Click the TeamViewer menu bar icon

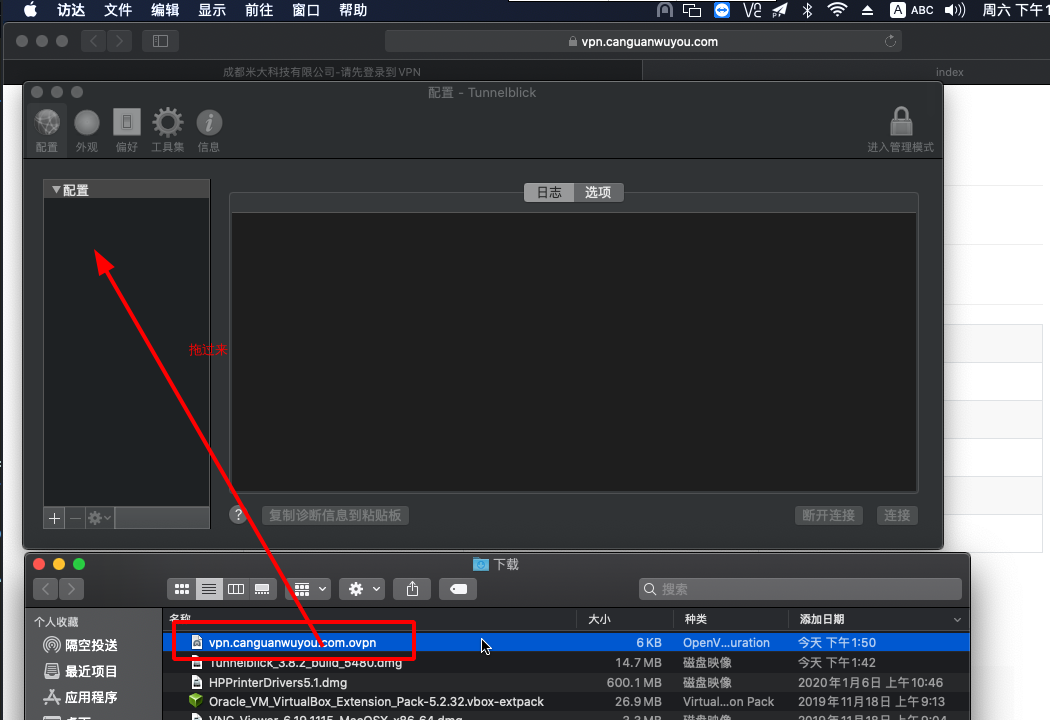722,10
